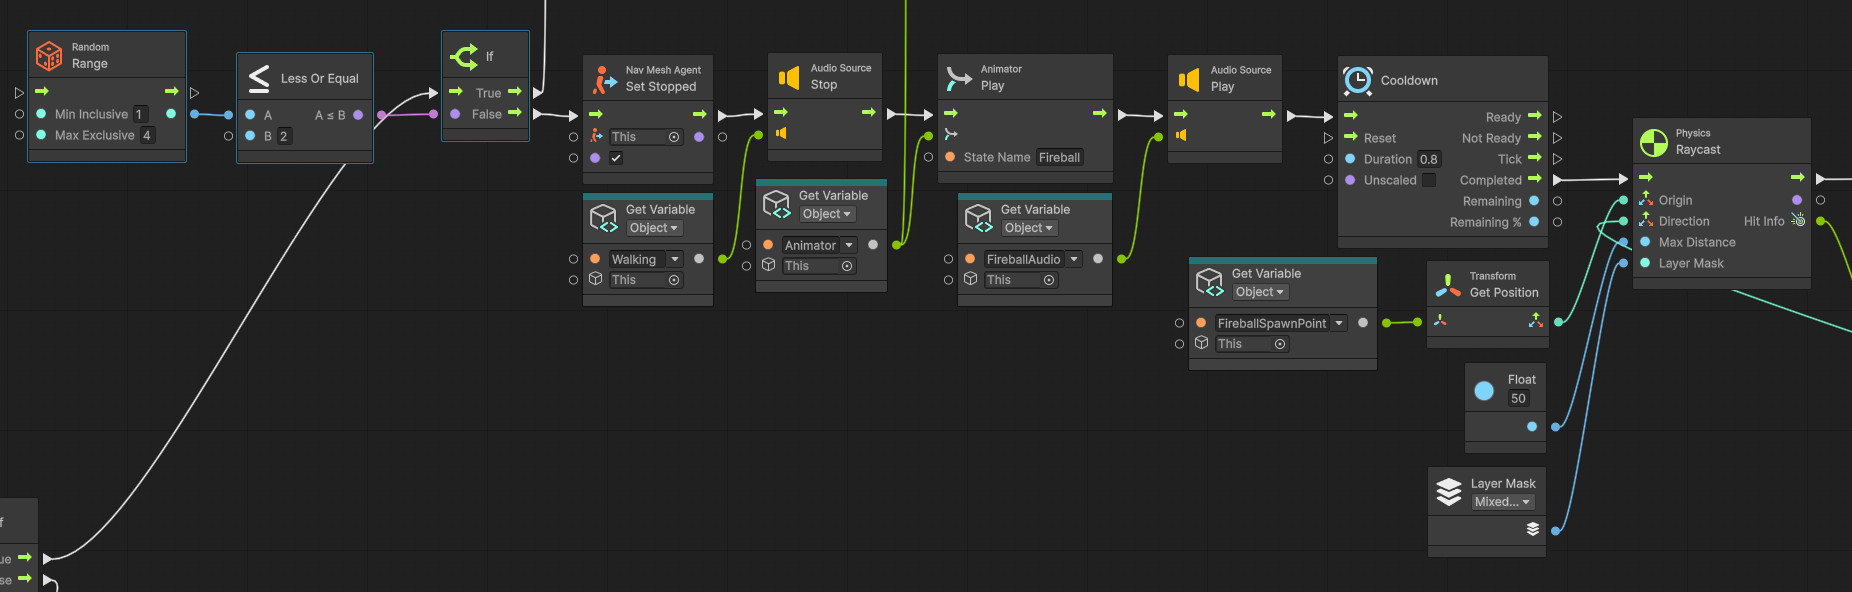
Task: Click the If branch node icon
Action: pos(464,56)
